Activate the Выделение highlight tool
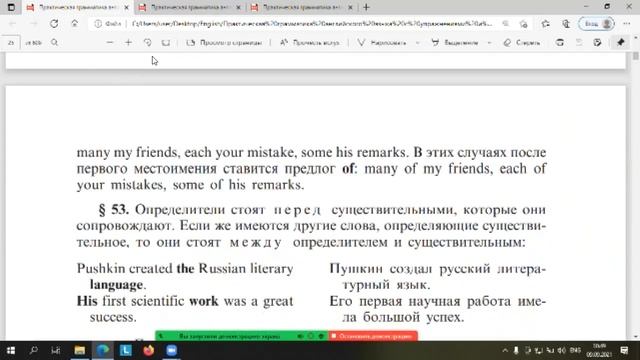This screenshot has height=360, width=640. click(455, 42)
